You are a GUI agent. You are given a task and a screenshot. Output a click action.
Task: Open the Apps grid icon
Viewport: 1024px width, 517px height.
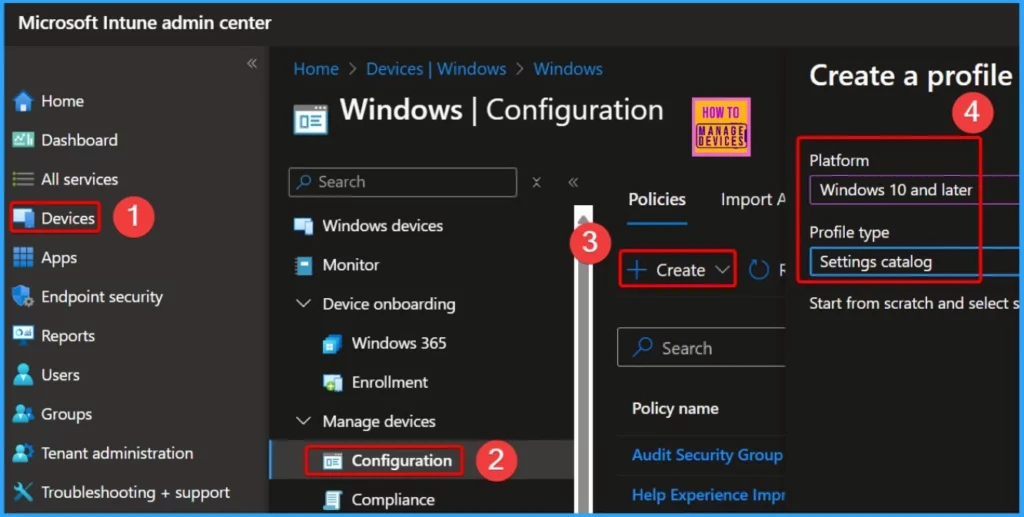tap(24, 257)
